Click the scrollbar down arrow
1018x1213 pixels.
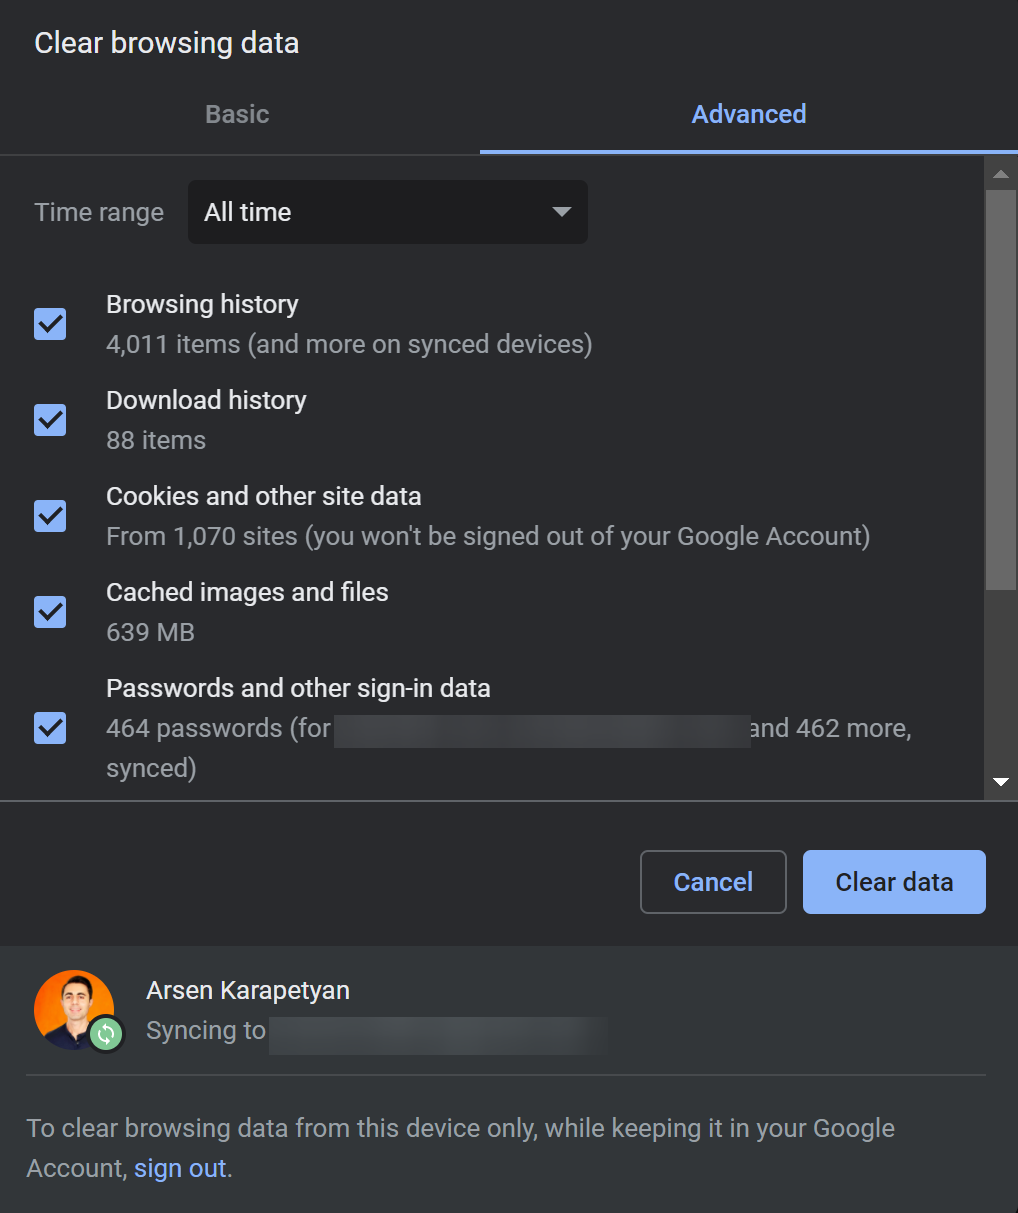pyautogui.click(x=1001, y=781)
